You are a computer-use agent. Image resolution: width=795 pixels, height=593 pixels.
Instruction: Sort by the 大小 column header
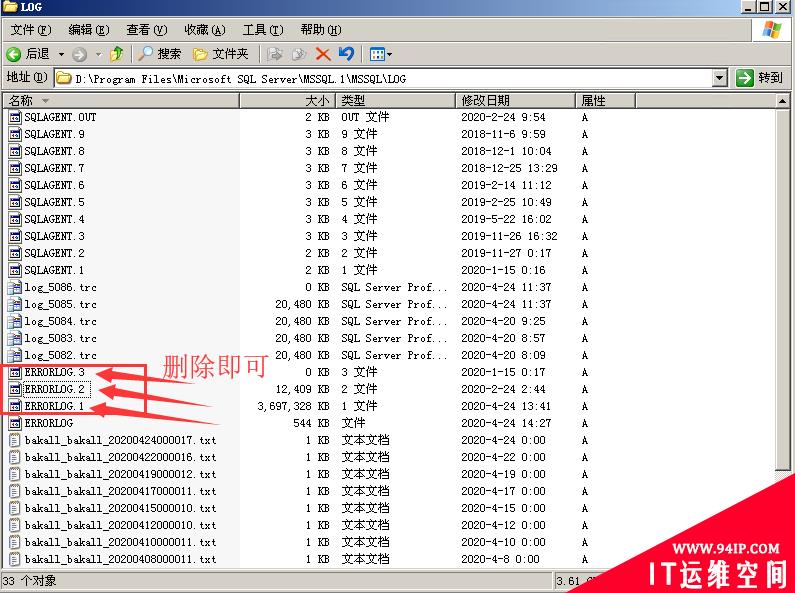point(287,100)
